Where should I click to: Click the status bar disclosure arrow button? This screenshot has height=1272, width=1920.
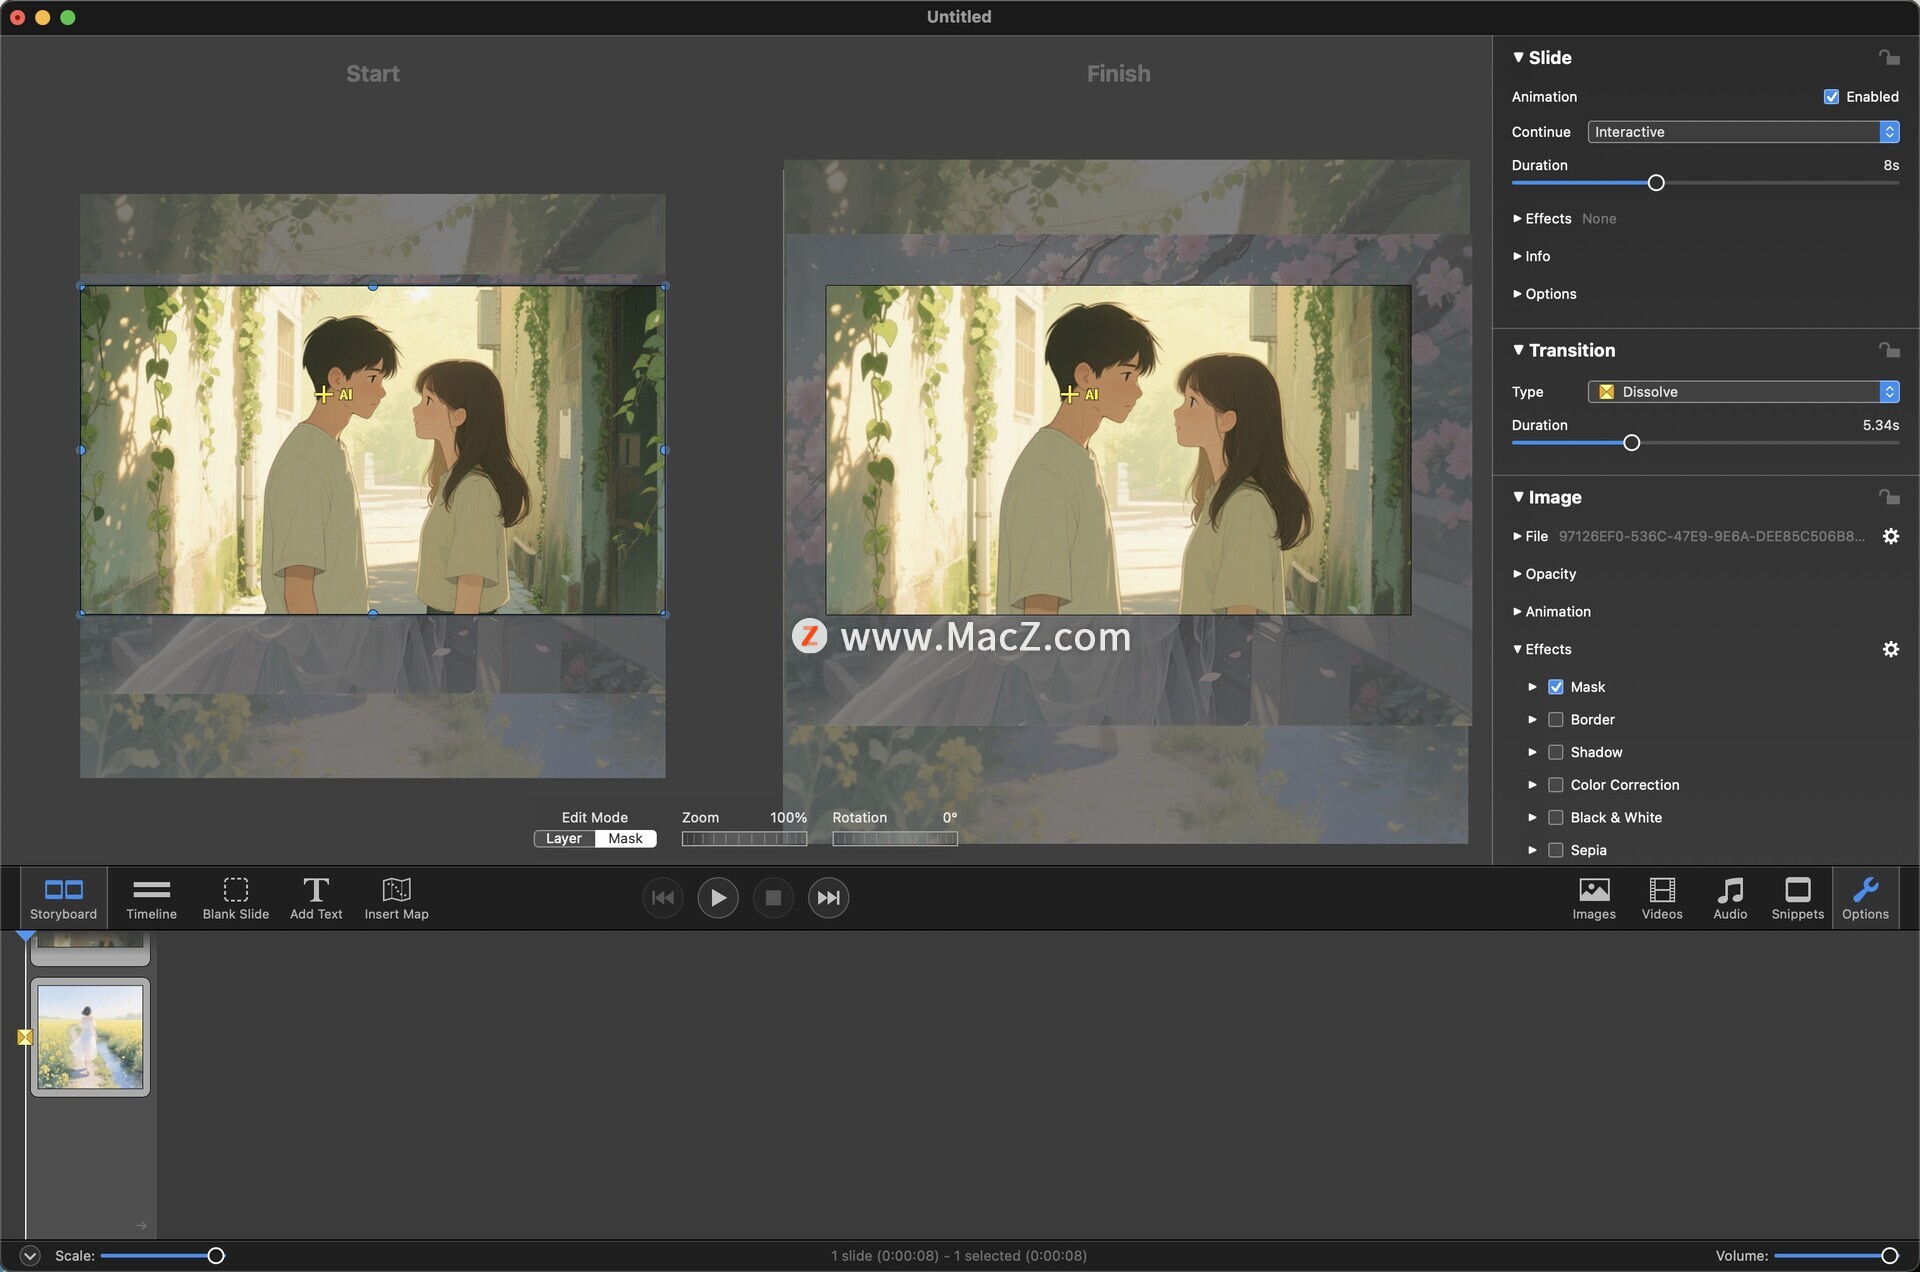[30, 1255]
